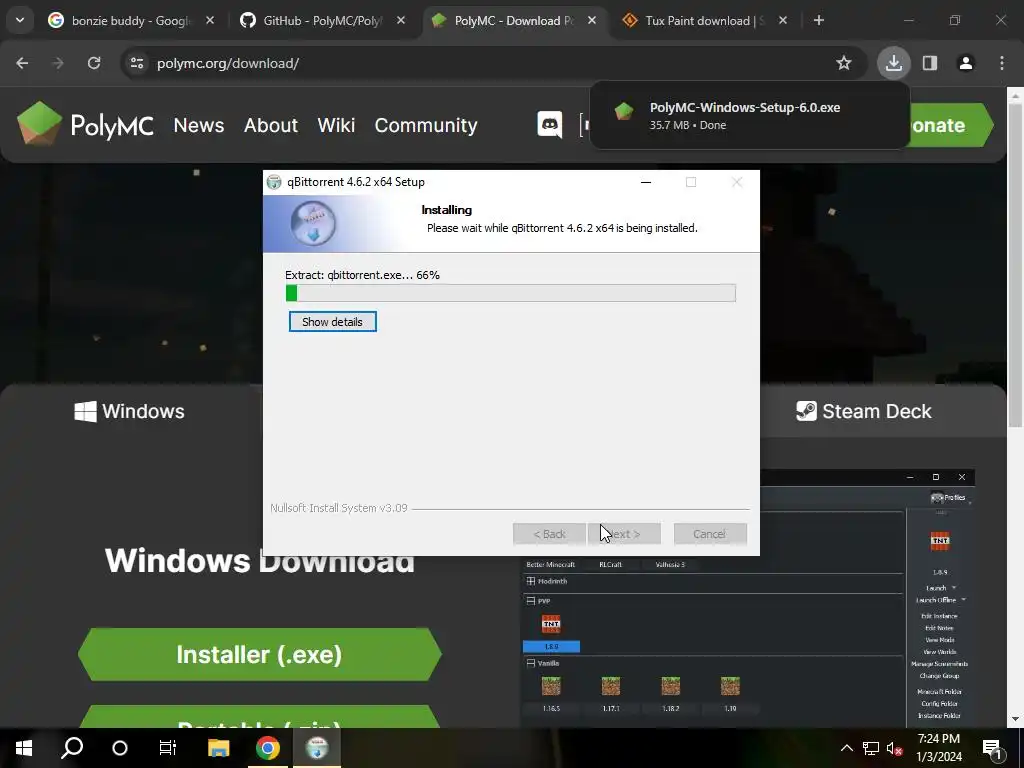Click Cancel in qBittorrent setup

[710, 534]
